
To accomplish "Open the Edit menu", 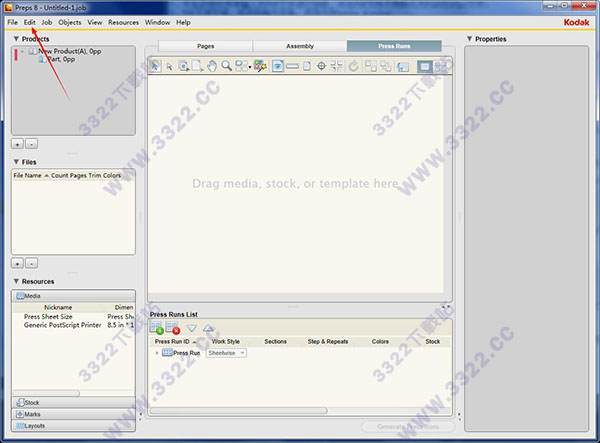I will coord(29,22).
